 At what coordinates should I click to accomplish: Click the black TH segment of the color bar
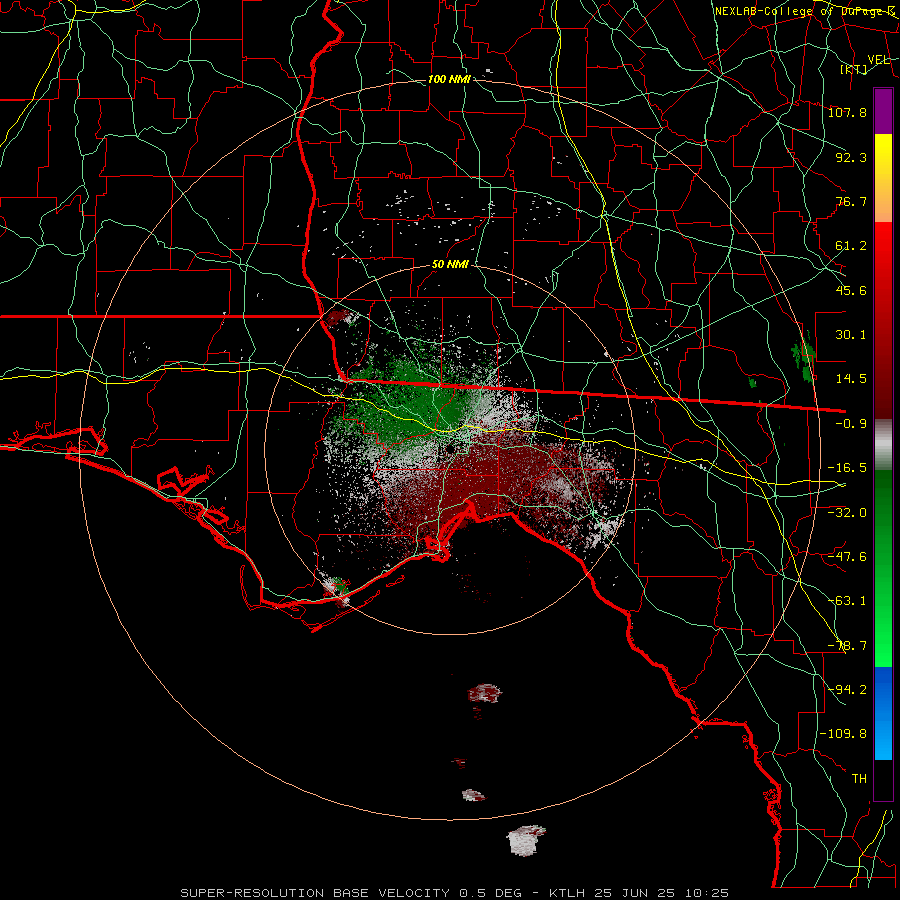click(x=883, y=780)
